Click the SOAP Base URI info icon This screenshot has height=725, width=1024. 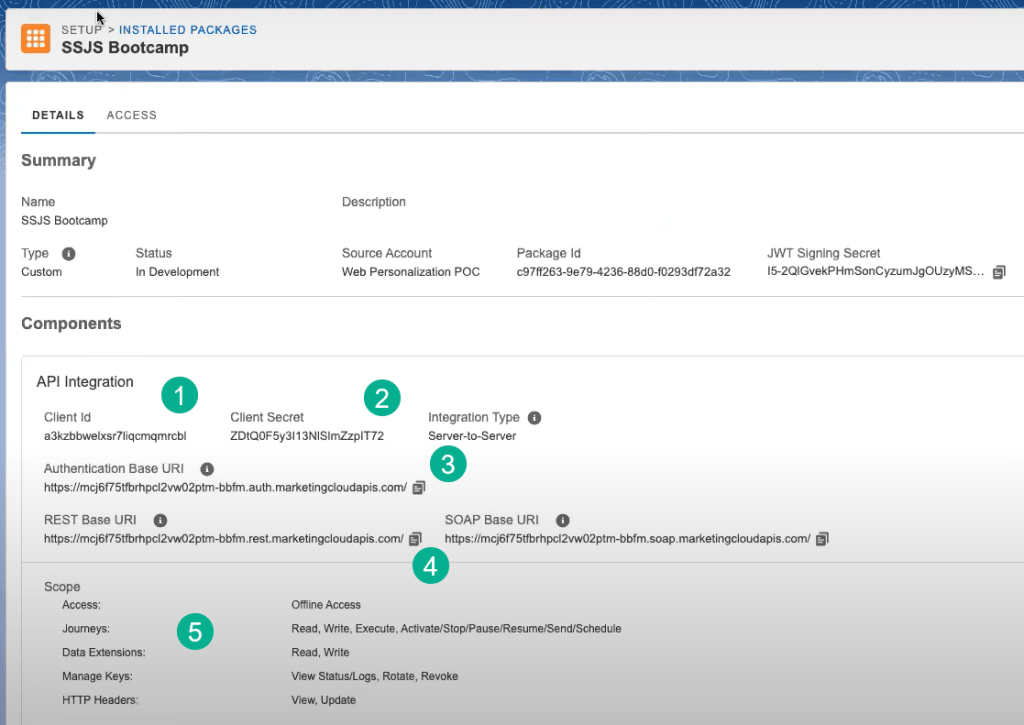tap(563, 521)
